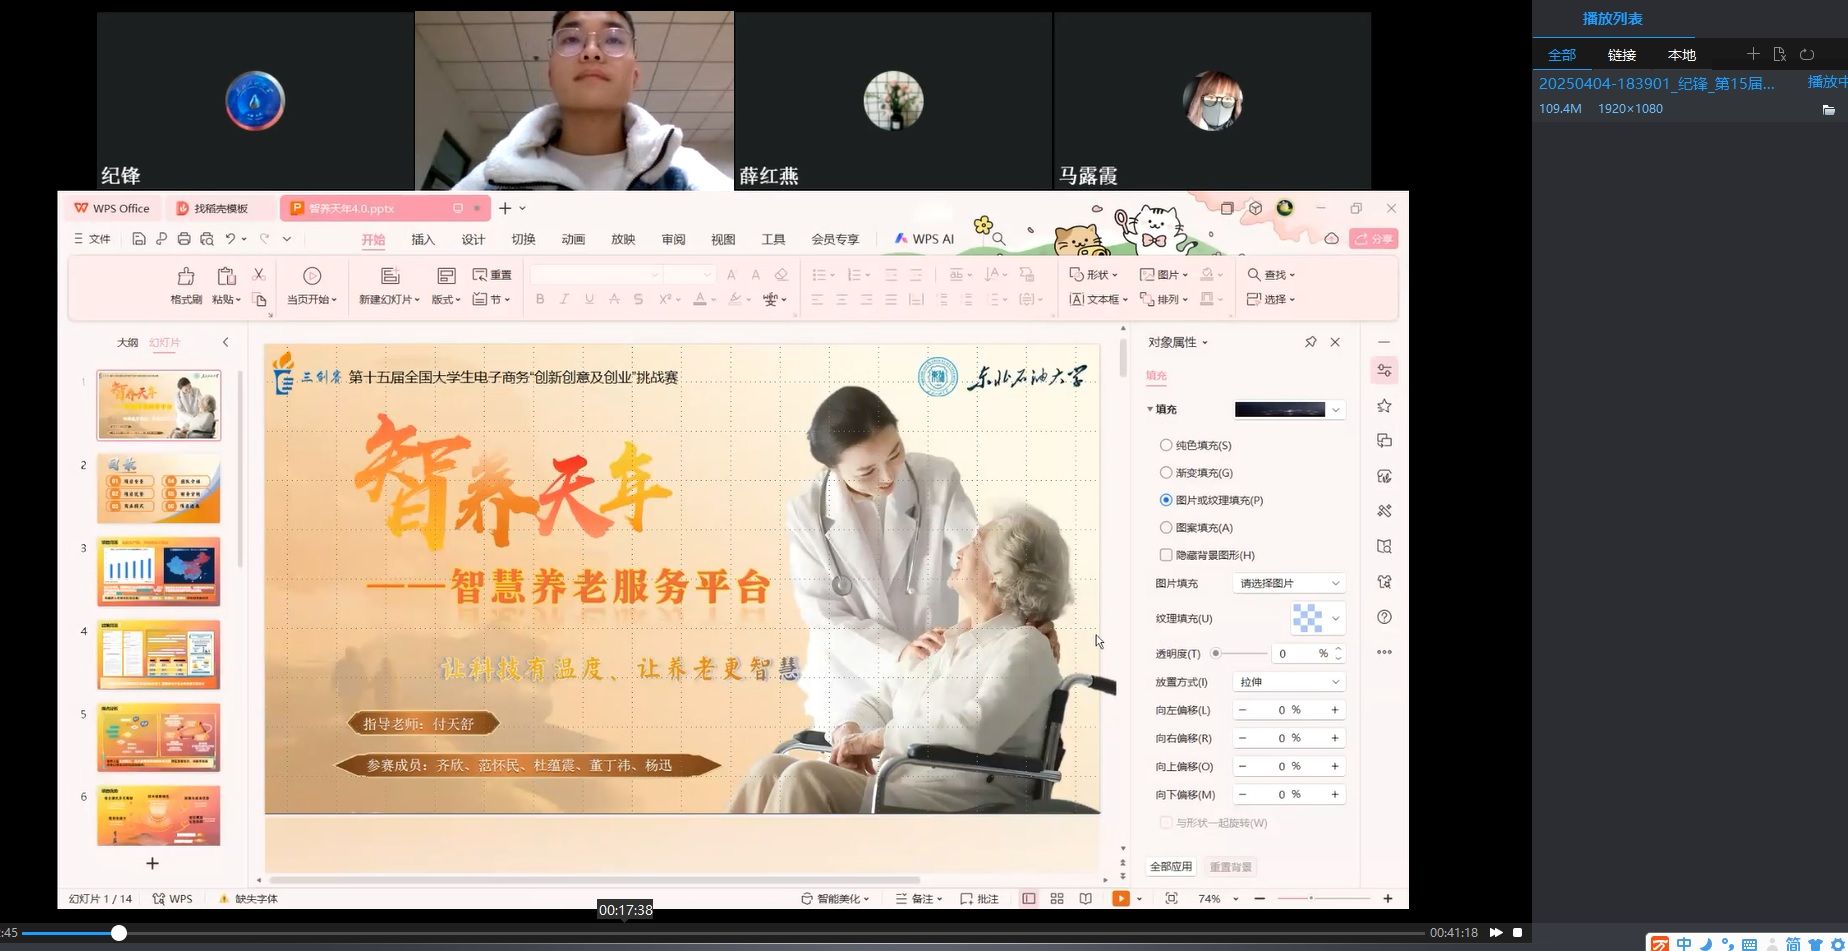
Task: Seek on the video player progress bar
Action: (723, 933)
